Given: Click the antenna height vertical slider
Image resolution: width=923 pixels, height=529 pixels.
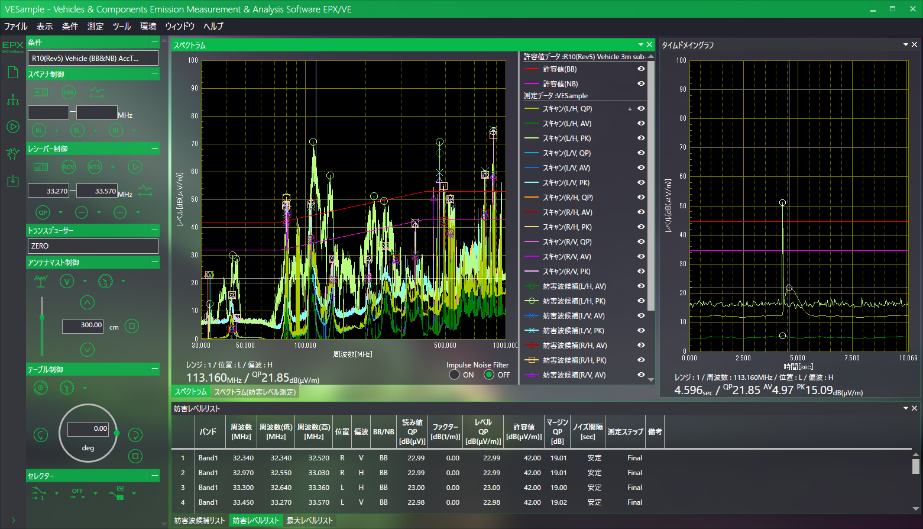Looking at the screenshot, I should pyautogui.click(x=42, y=325).
